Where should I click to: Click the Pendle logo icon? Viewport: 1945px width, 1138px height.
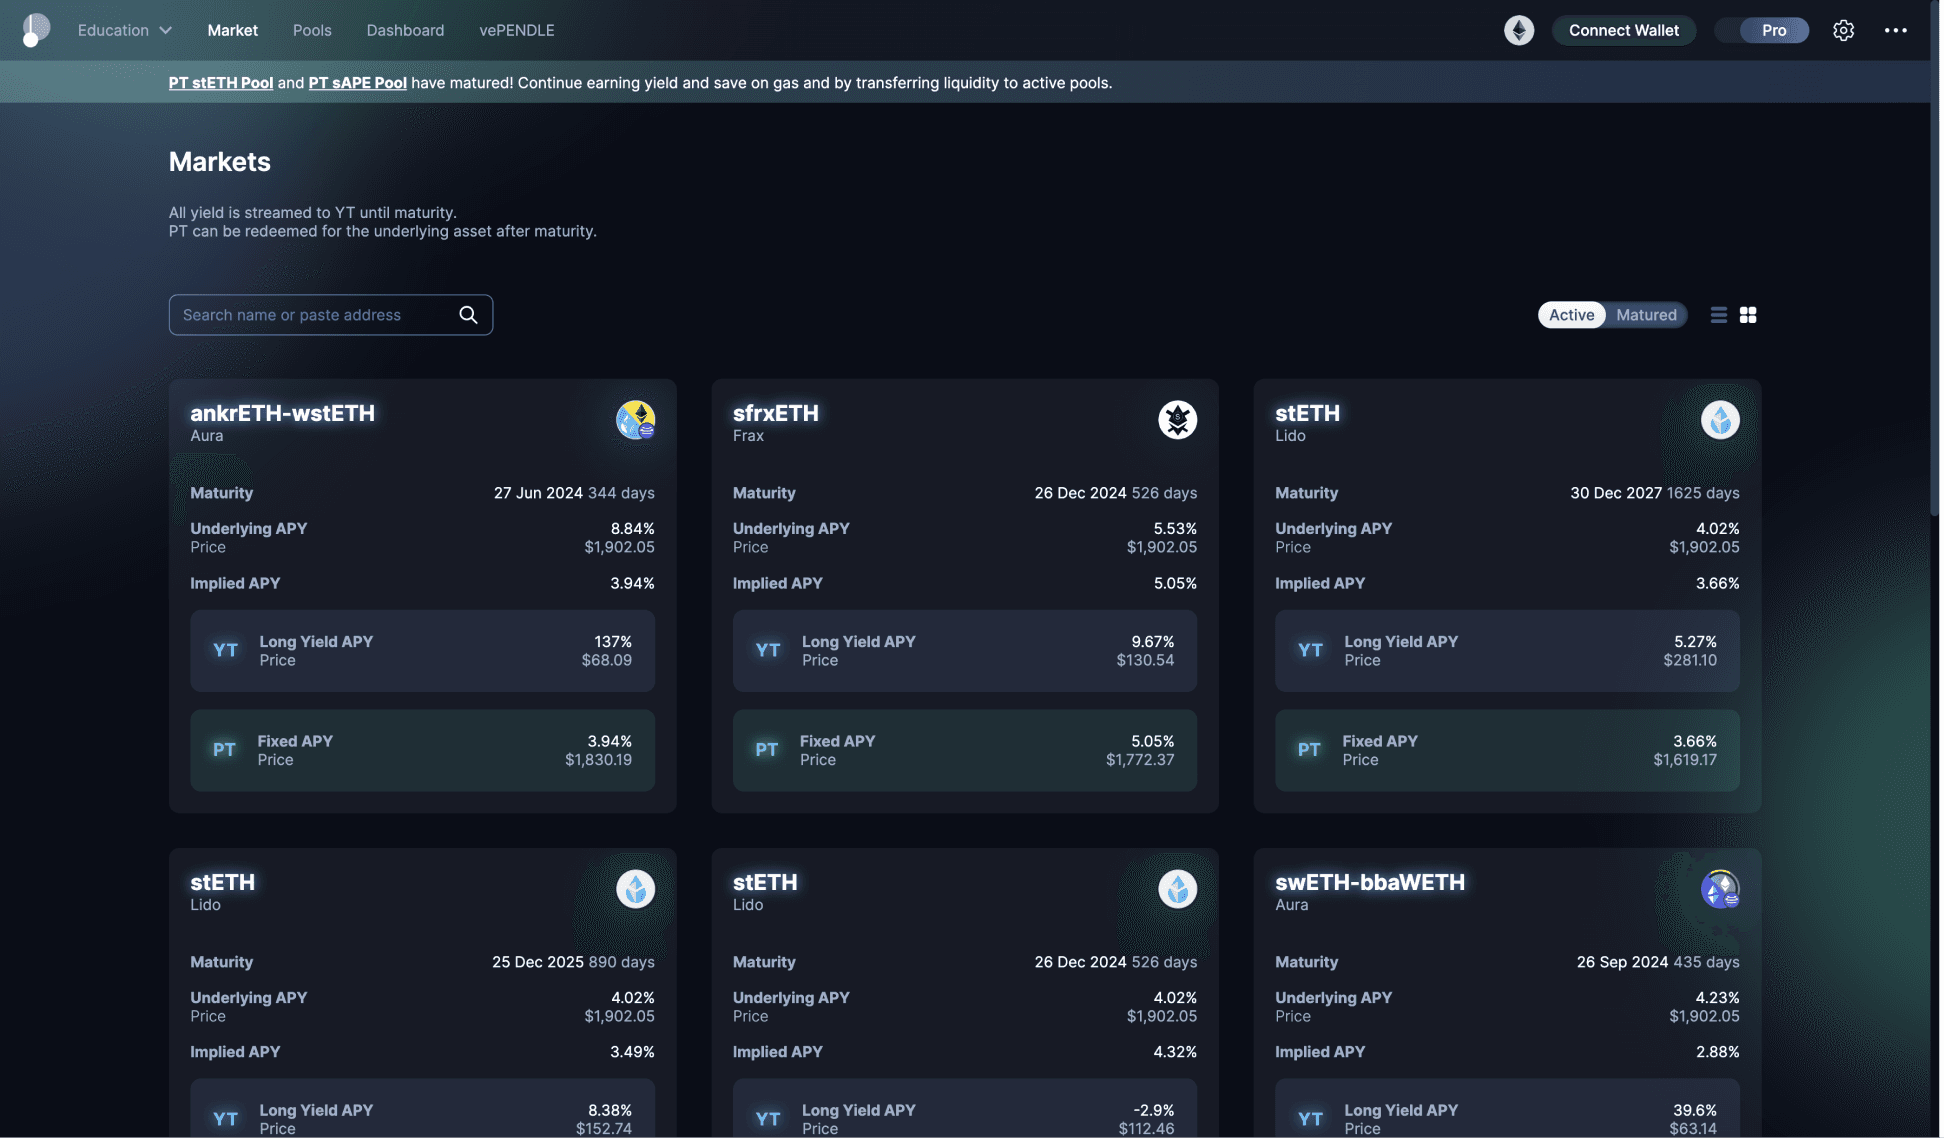pos(35,30)
